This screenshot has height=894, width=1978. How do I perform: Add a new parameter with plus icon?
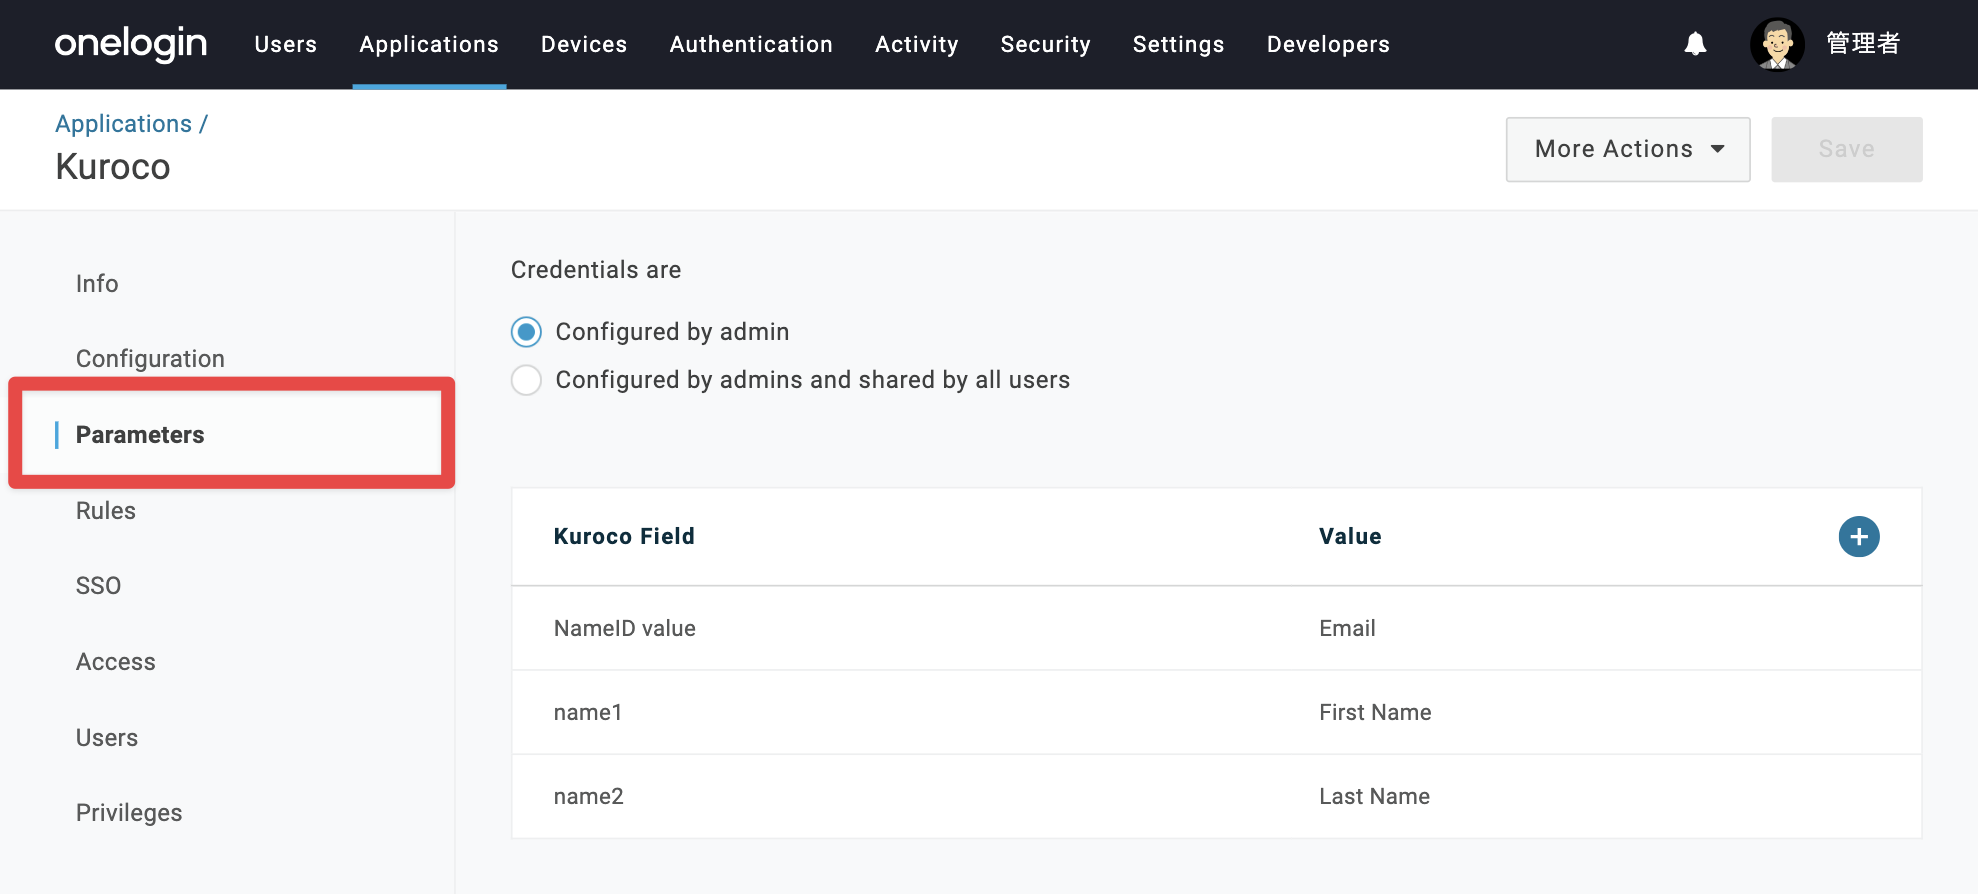(x=1859, y=537)
